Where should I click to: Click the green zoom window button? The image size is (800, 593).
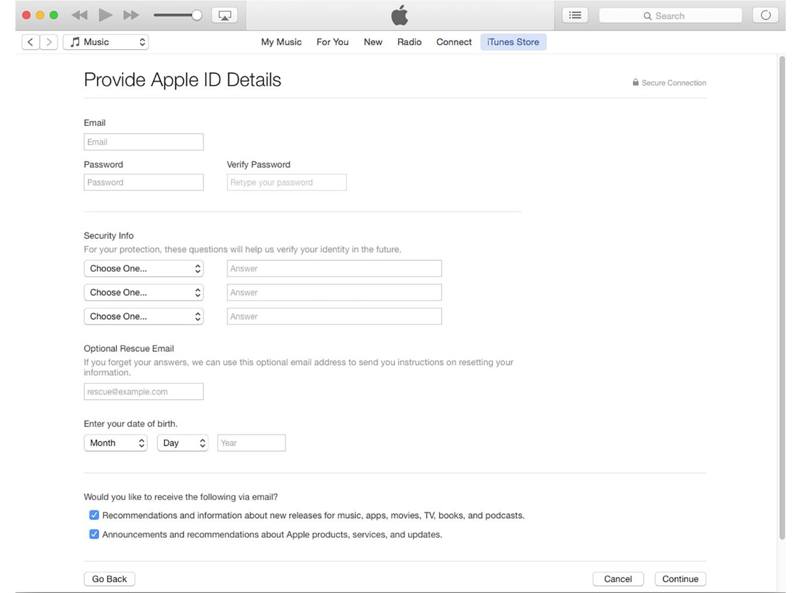click(x=54, y=15)
